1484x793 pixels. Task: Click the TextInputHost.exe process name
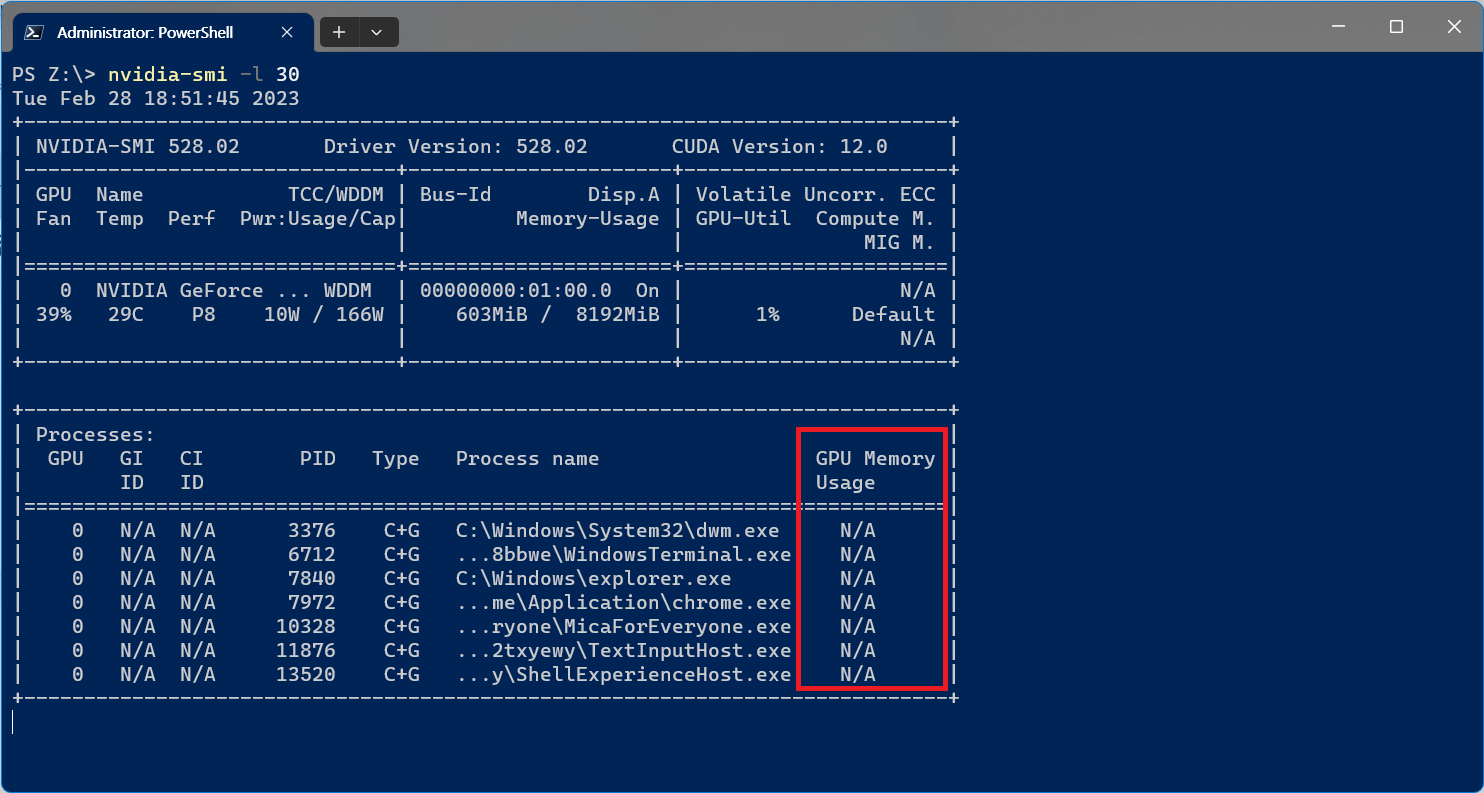coord(624,651)
